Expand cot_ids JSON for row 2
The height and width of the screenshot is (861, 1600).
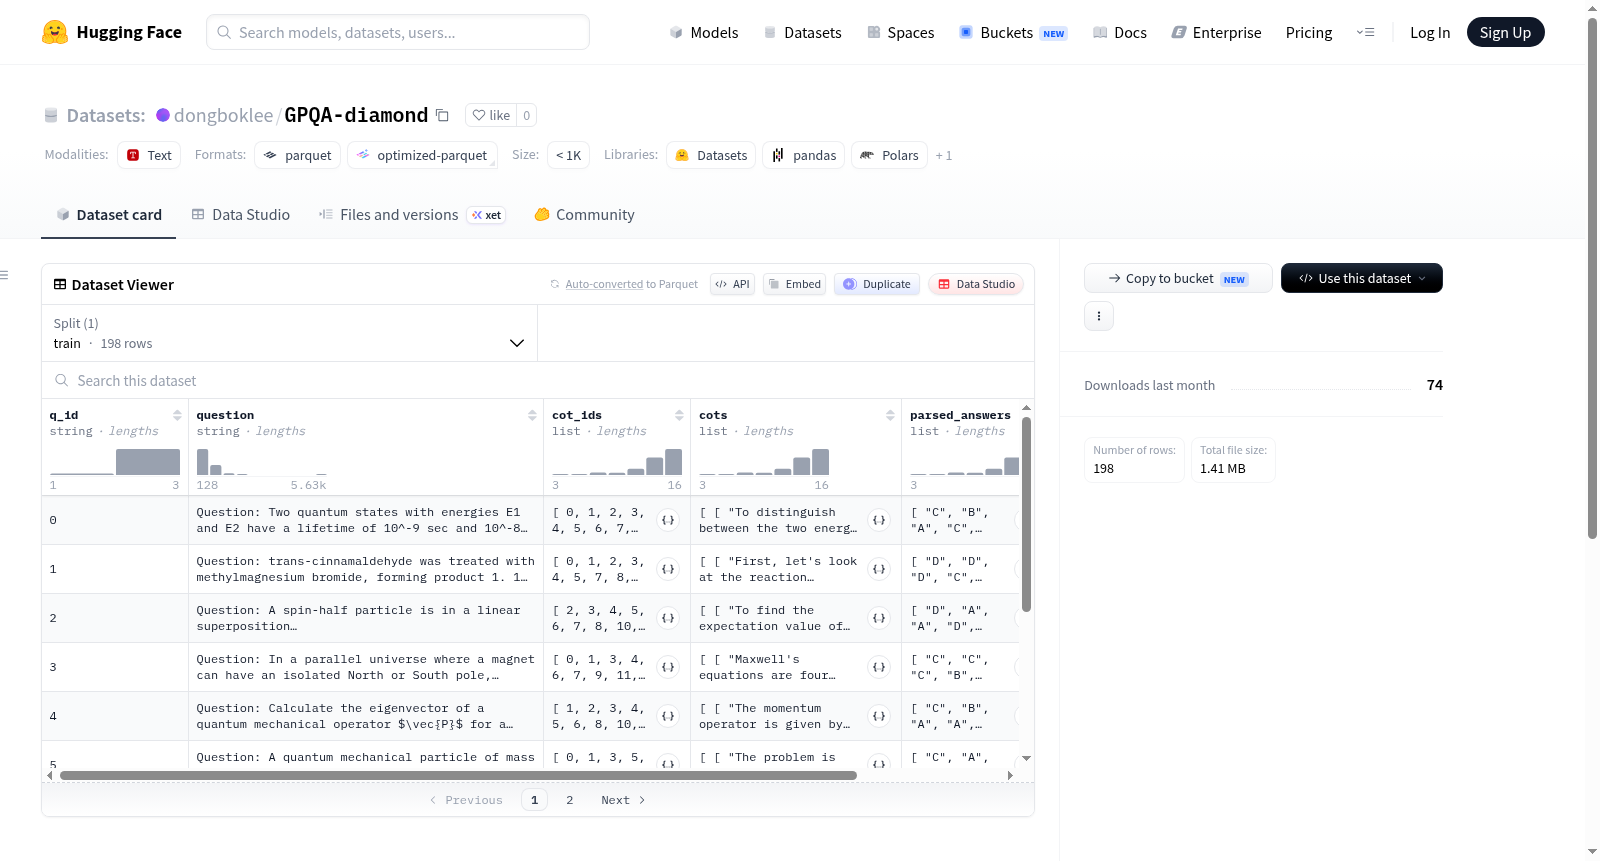point(668,618)
